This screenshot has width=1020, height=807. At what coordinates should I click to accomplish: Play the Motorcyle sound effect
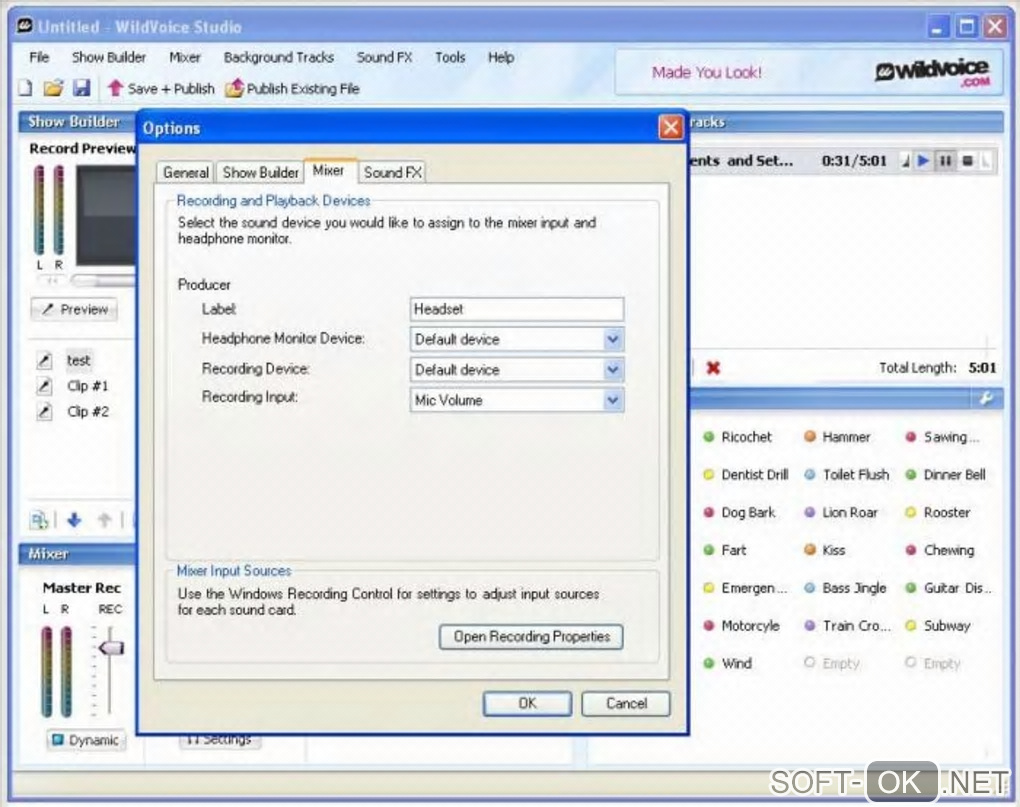click(742, 626)
